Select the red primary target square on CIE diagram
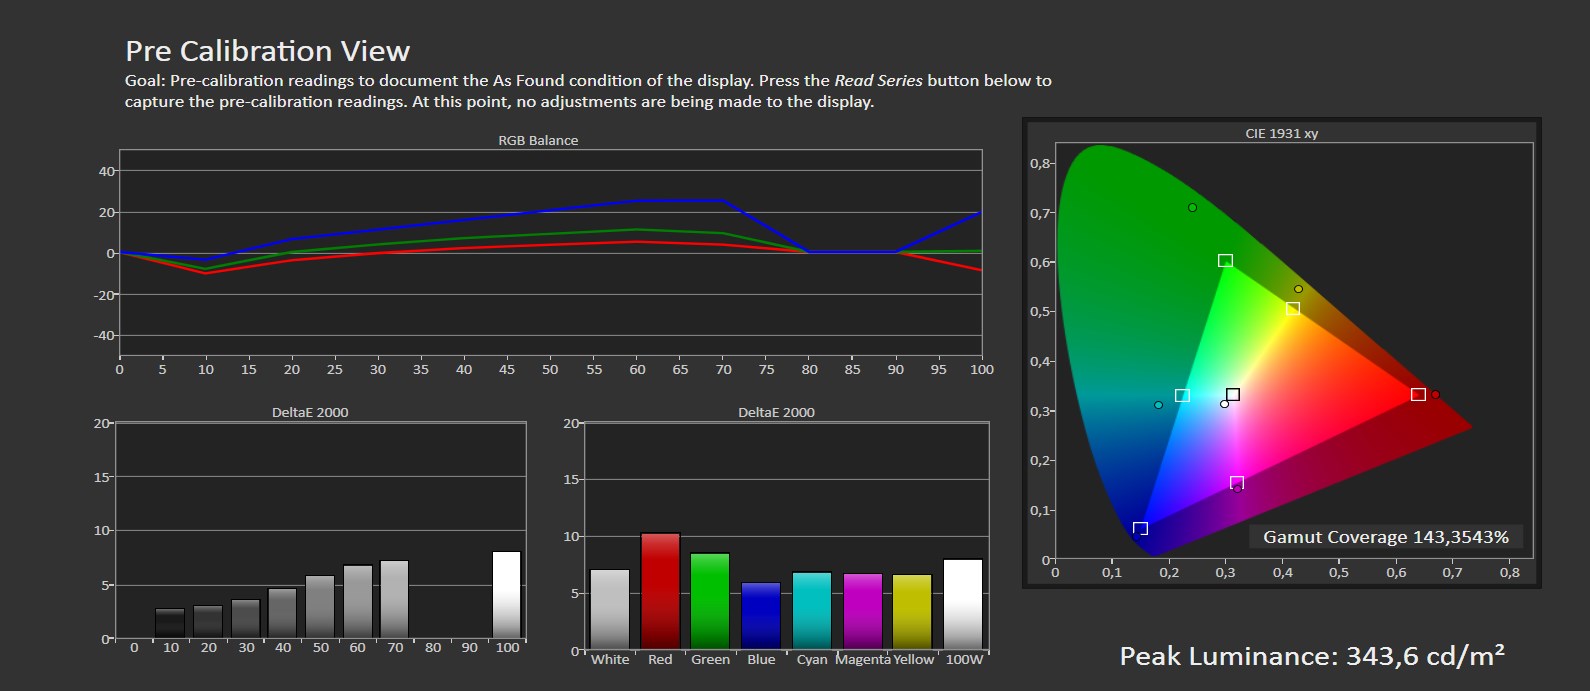1590x691 pixels. coord(1418,395)
